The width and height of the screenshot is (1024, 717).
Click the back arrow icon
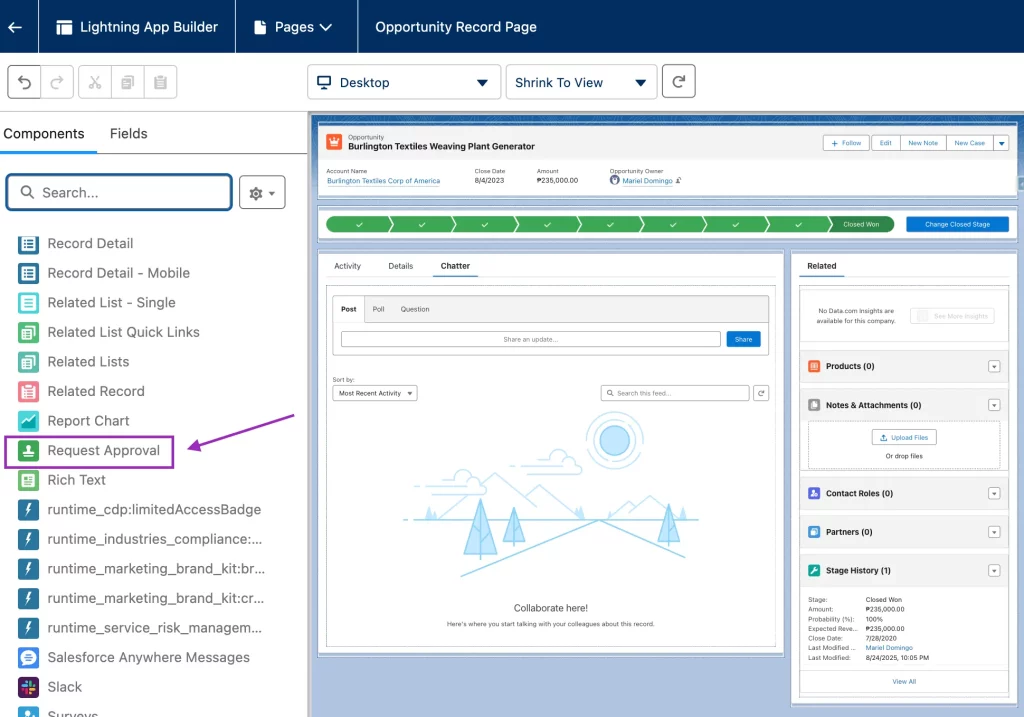15,27
